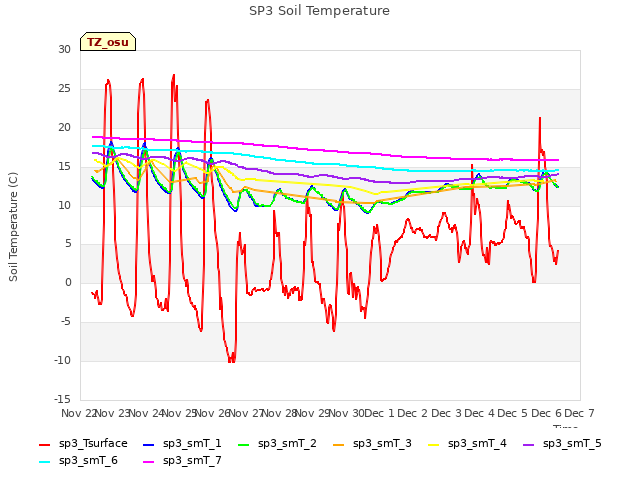Select the sp3_smT_7 legend label

[192, 461]
